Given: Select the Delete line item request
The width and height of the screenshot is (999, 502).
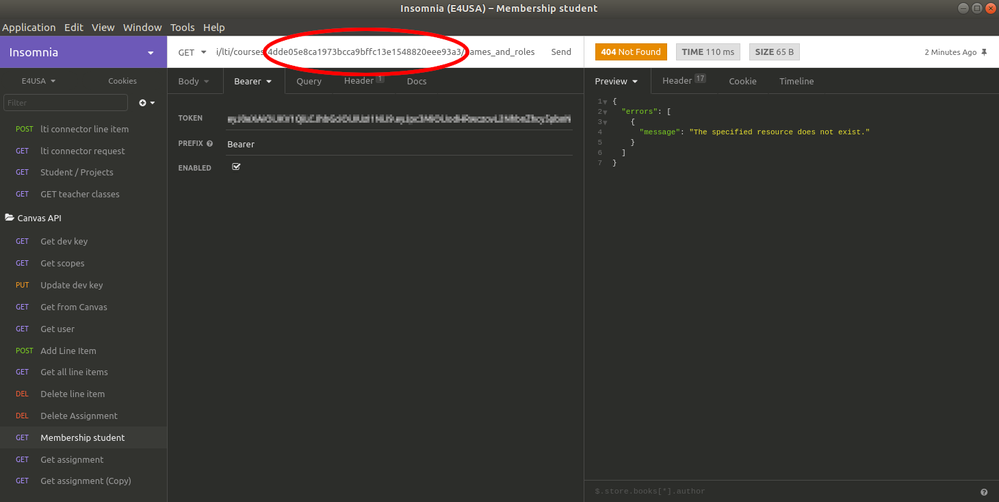Looking at the screenshot, I should 83,394.
